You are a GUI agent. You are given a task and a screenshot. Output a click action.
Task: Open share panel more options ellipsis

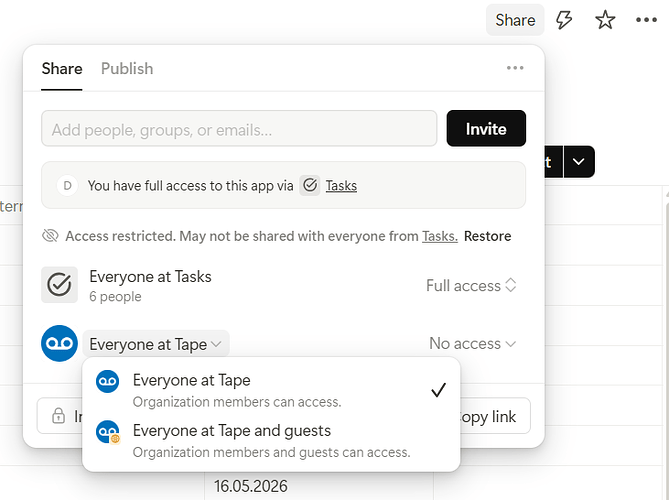(515, 68)
